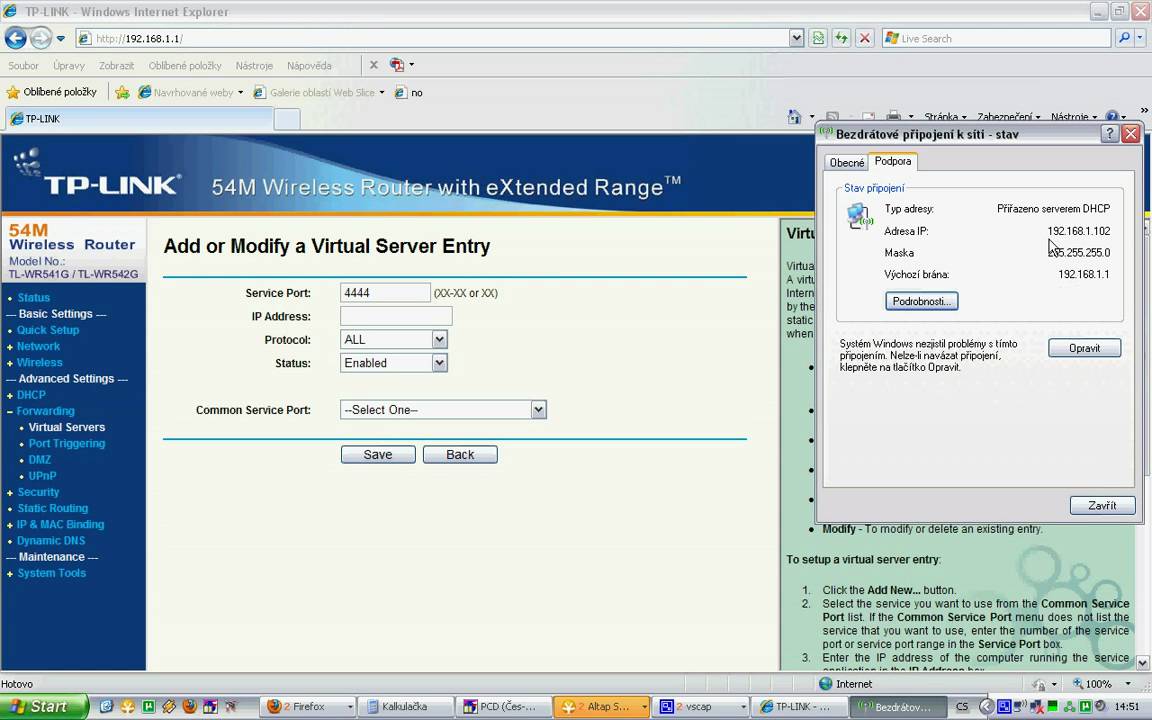This screenshot has width=1152, height=720.
Task: Close the toolbar with the grey X
Action: click(373, 65)
